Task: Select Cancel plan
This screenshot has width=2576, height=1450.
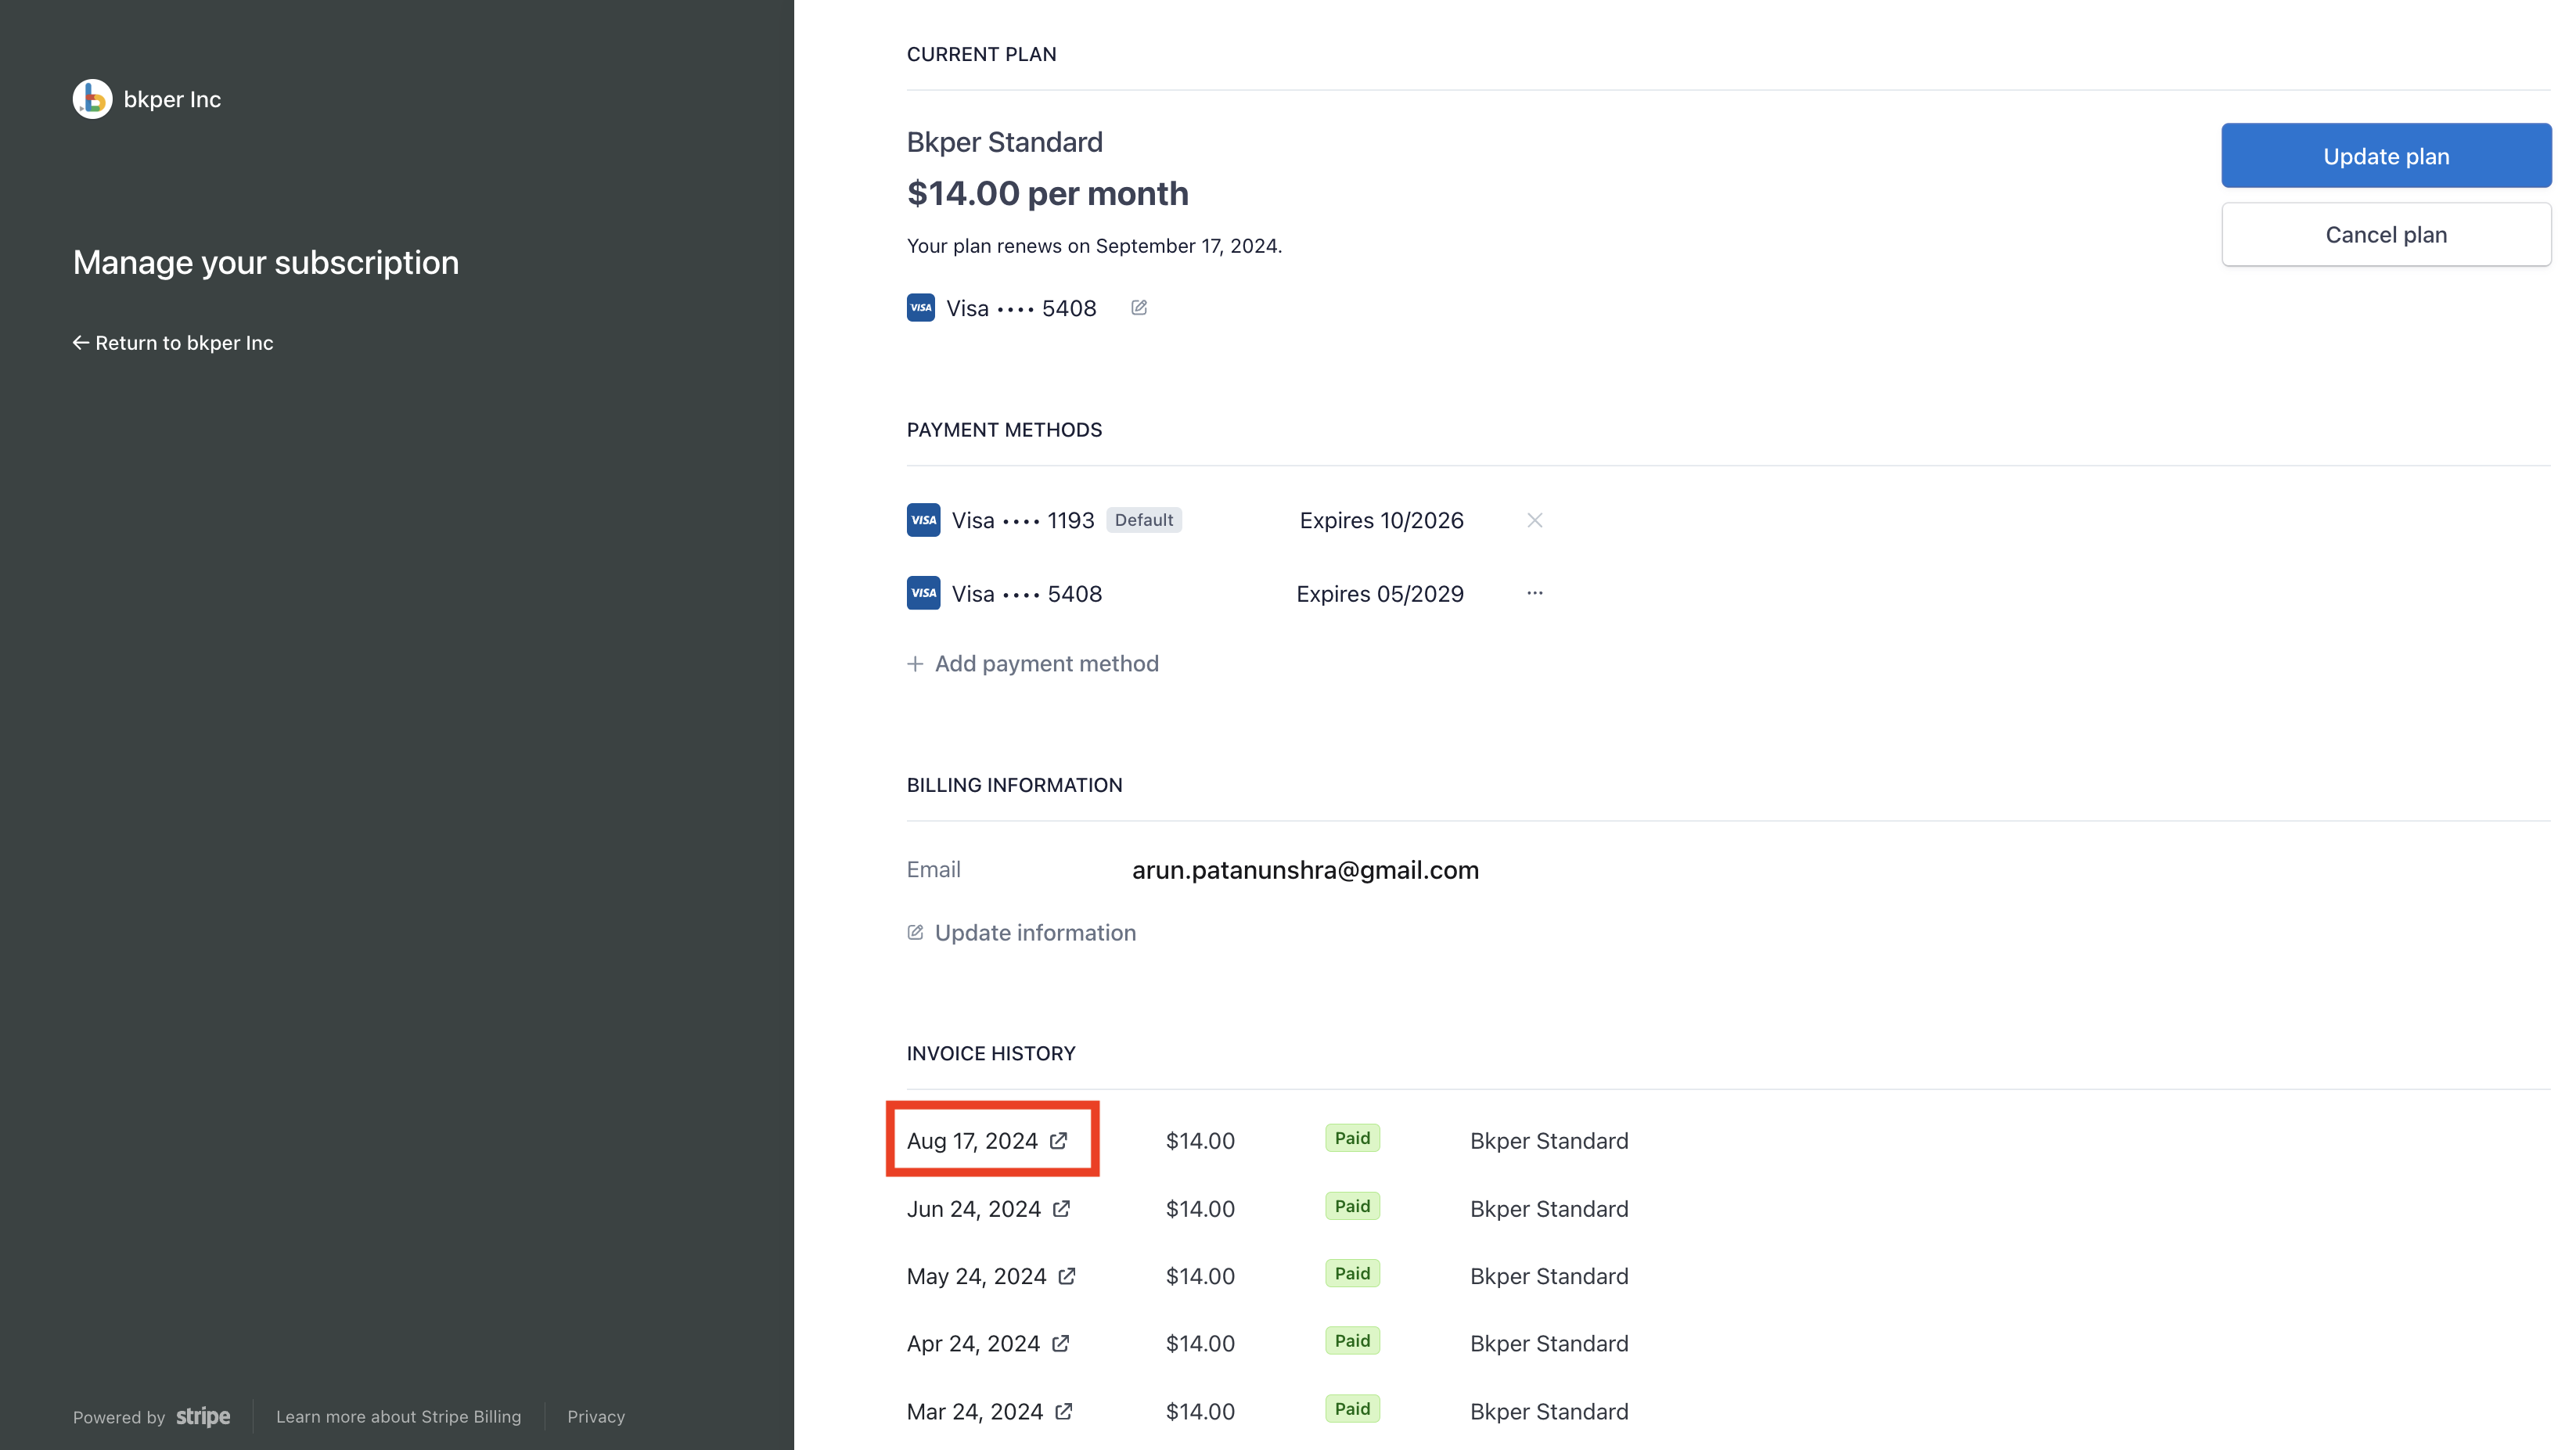Action: (2386, 234)
